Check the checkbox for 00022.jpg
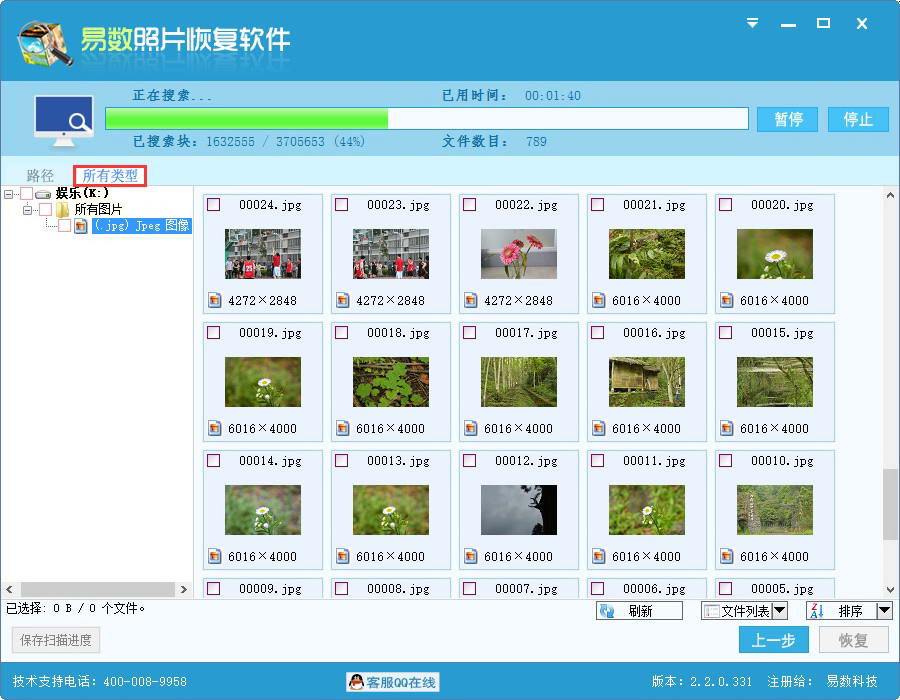Screen dimensions: 900x700 coord(470,205)
